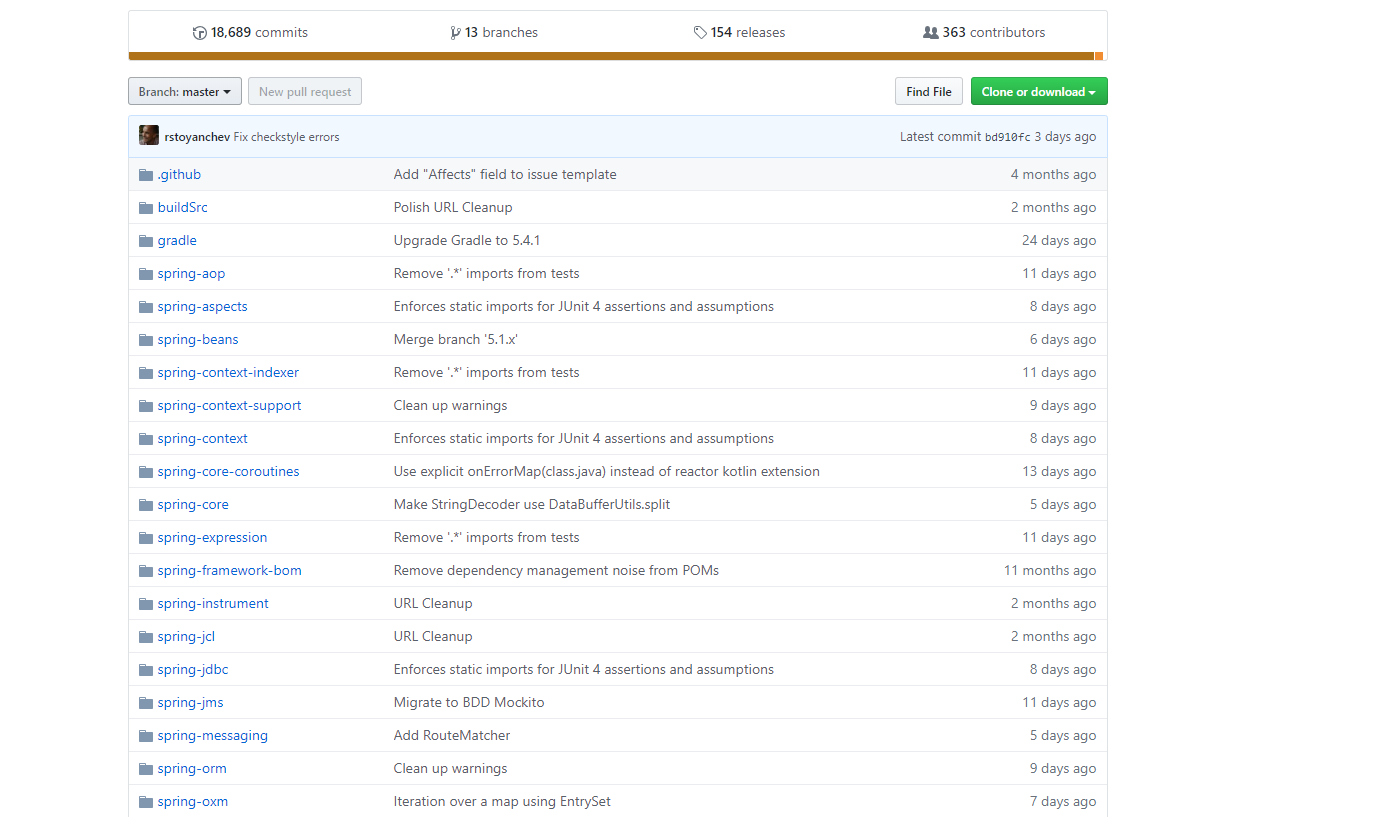The image size is (1373, 817).
Task: Click the spring-core-coroutines folder icon
Action: [146, 472]
